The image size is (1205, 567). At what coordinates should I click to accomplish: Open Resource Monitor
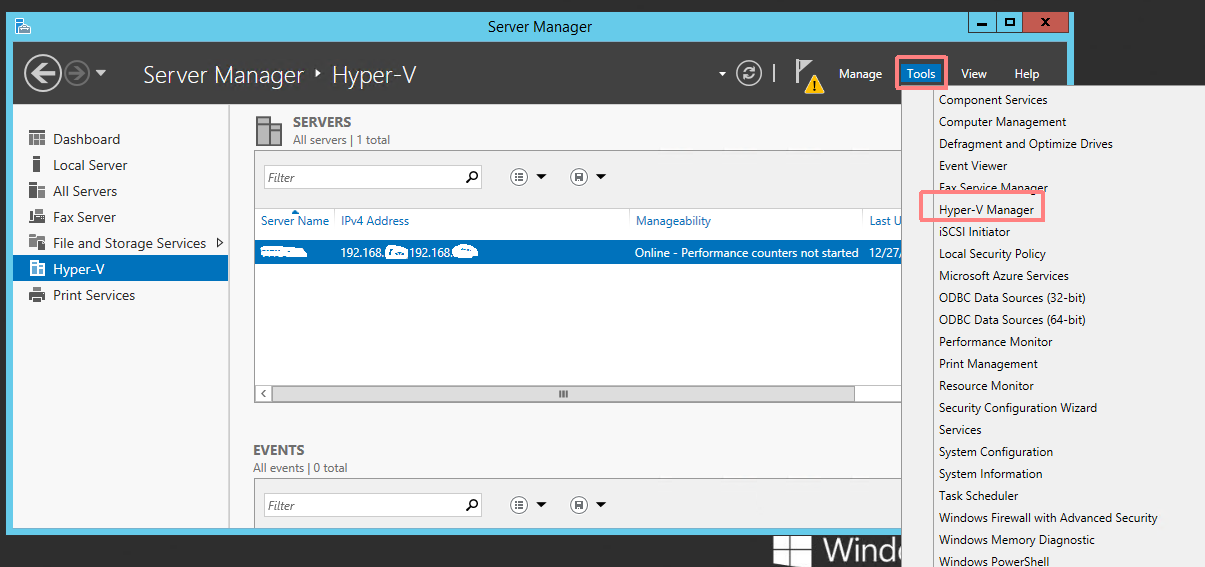(987, 386)
